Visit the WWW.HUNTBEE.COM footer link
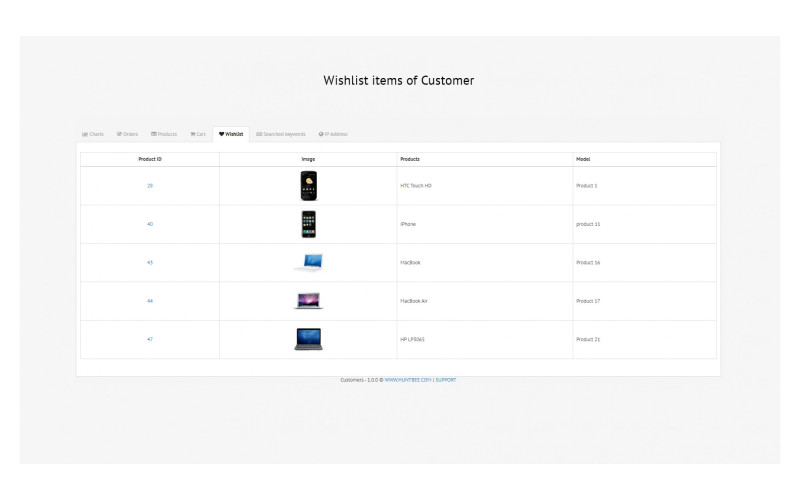This screenshot has height=500, width=800. [407, 380]
